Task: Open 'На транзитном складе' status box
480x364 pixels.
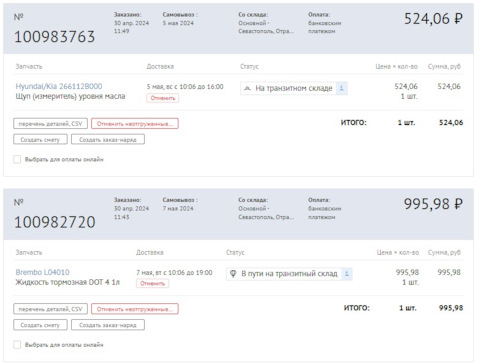Action: pyautogui.click(x=294, y=88)
